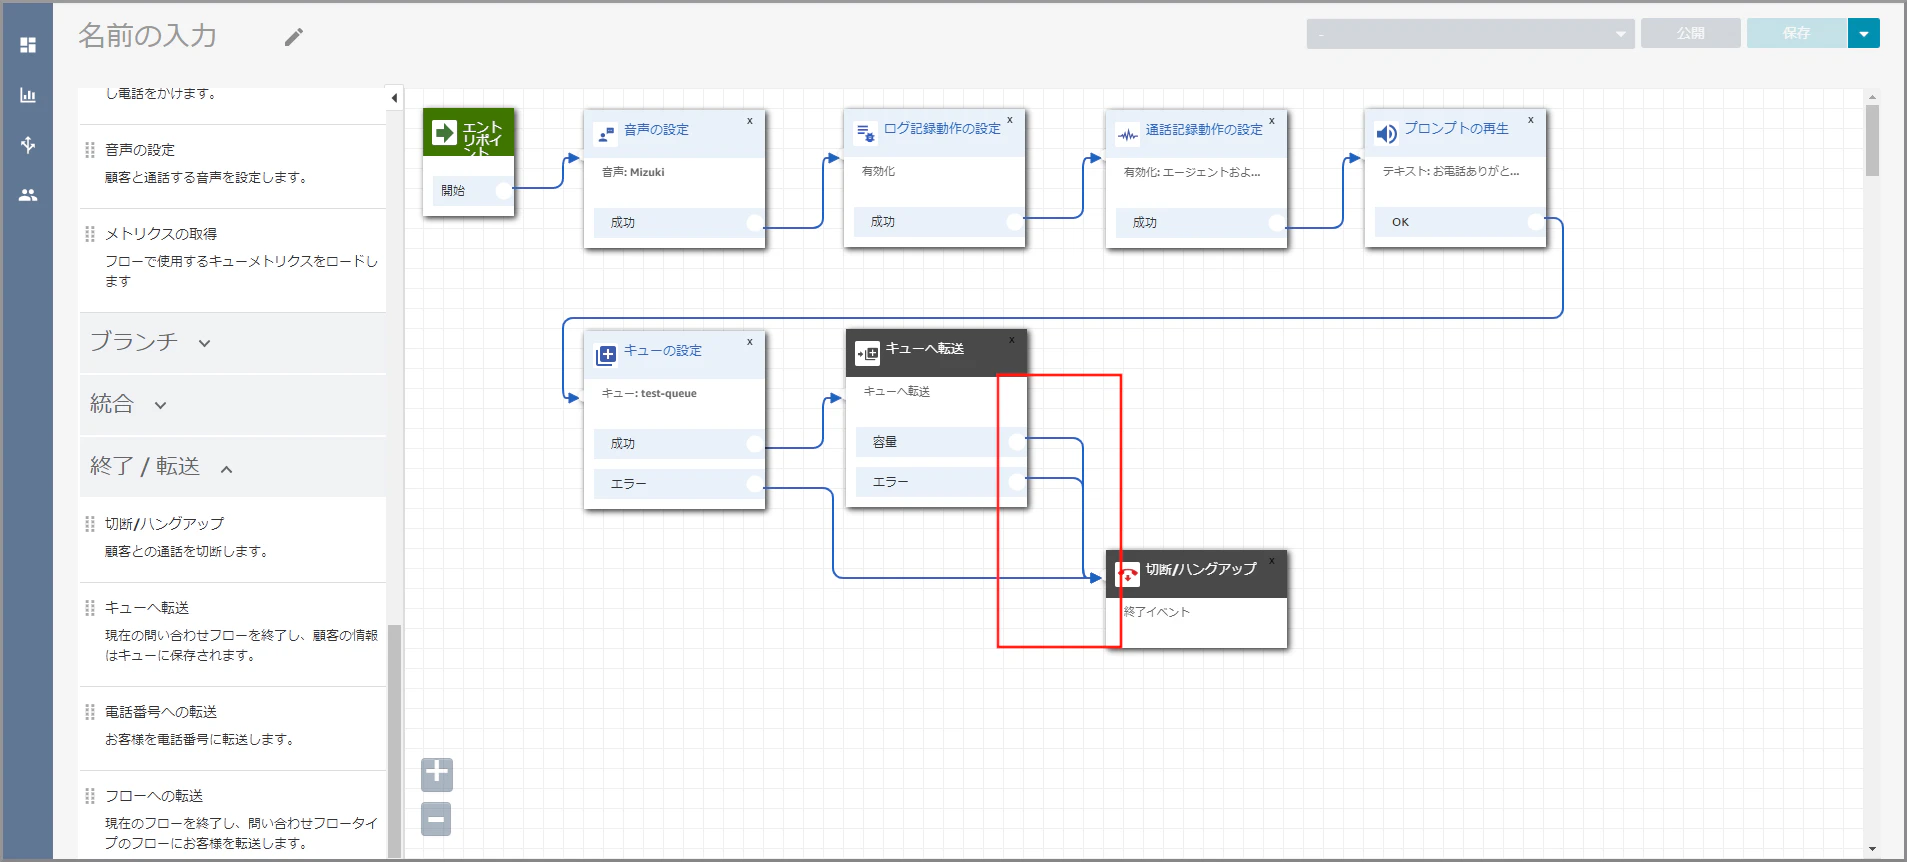The height and width of the screenshot is (862, 1907).
Task: Close the キューの設定 block
Action: (x=750, y=342)
